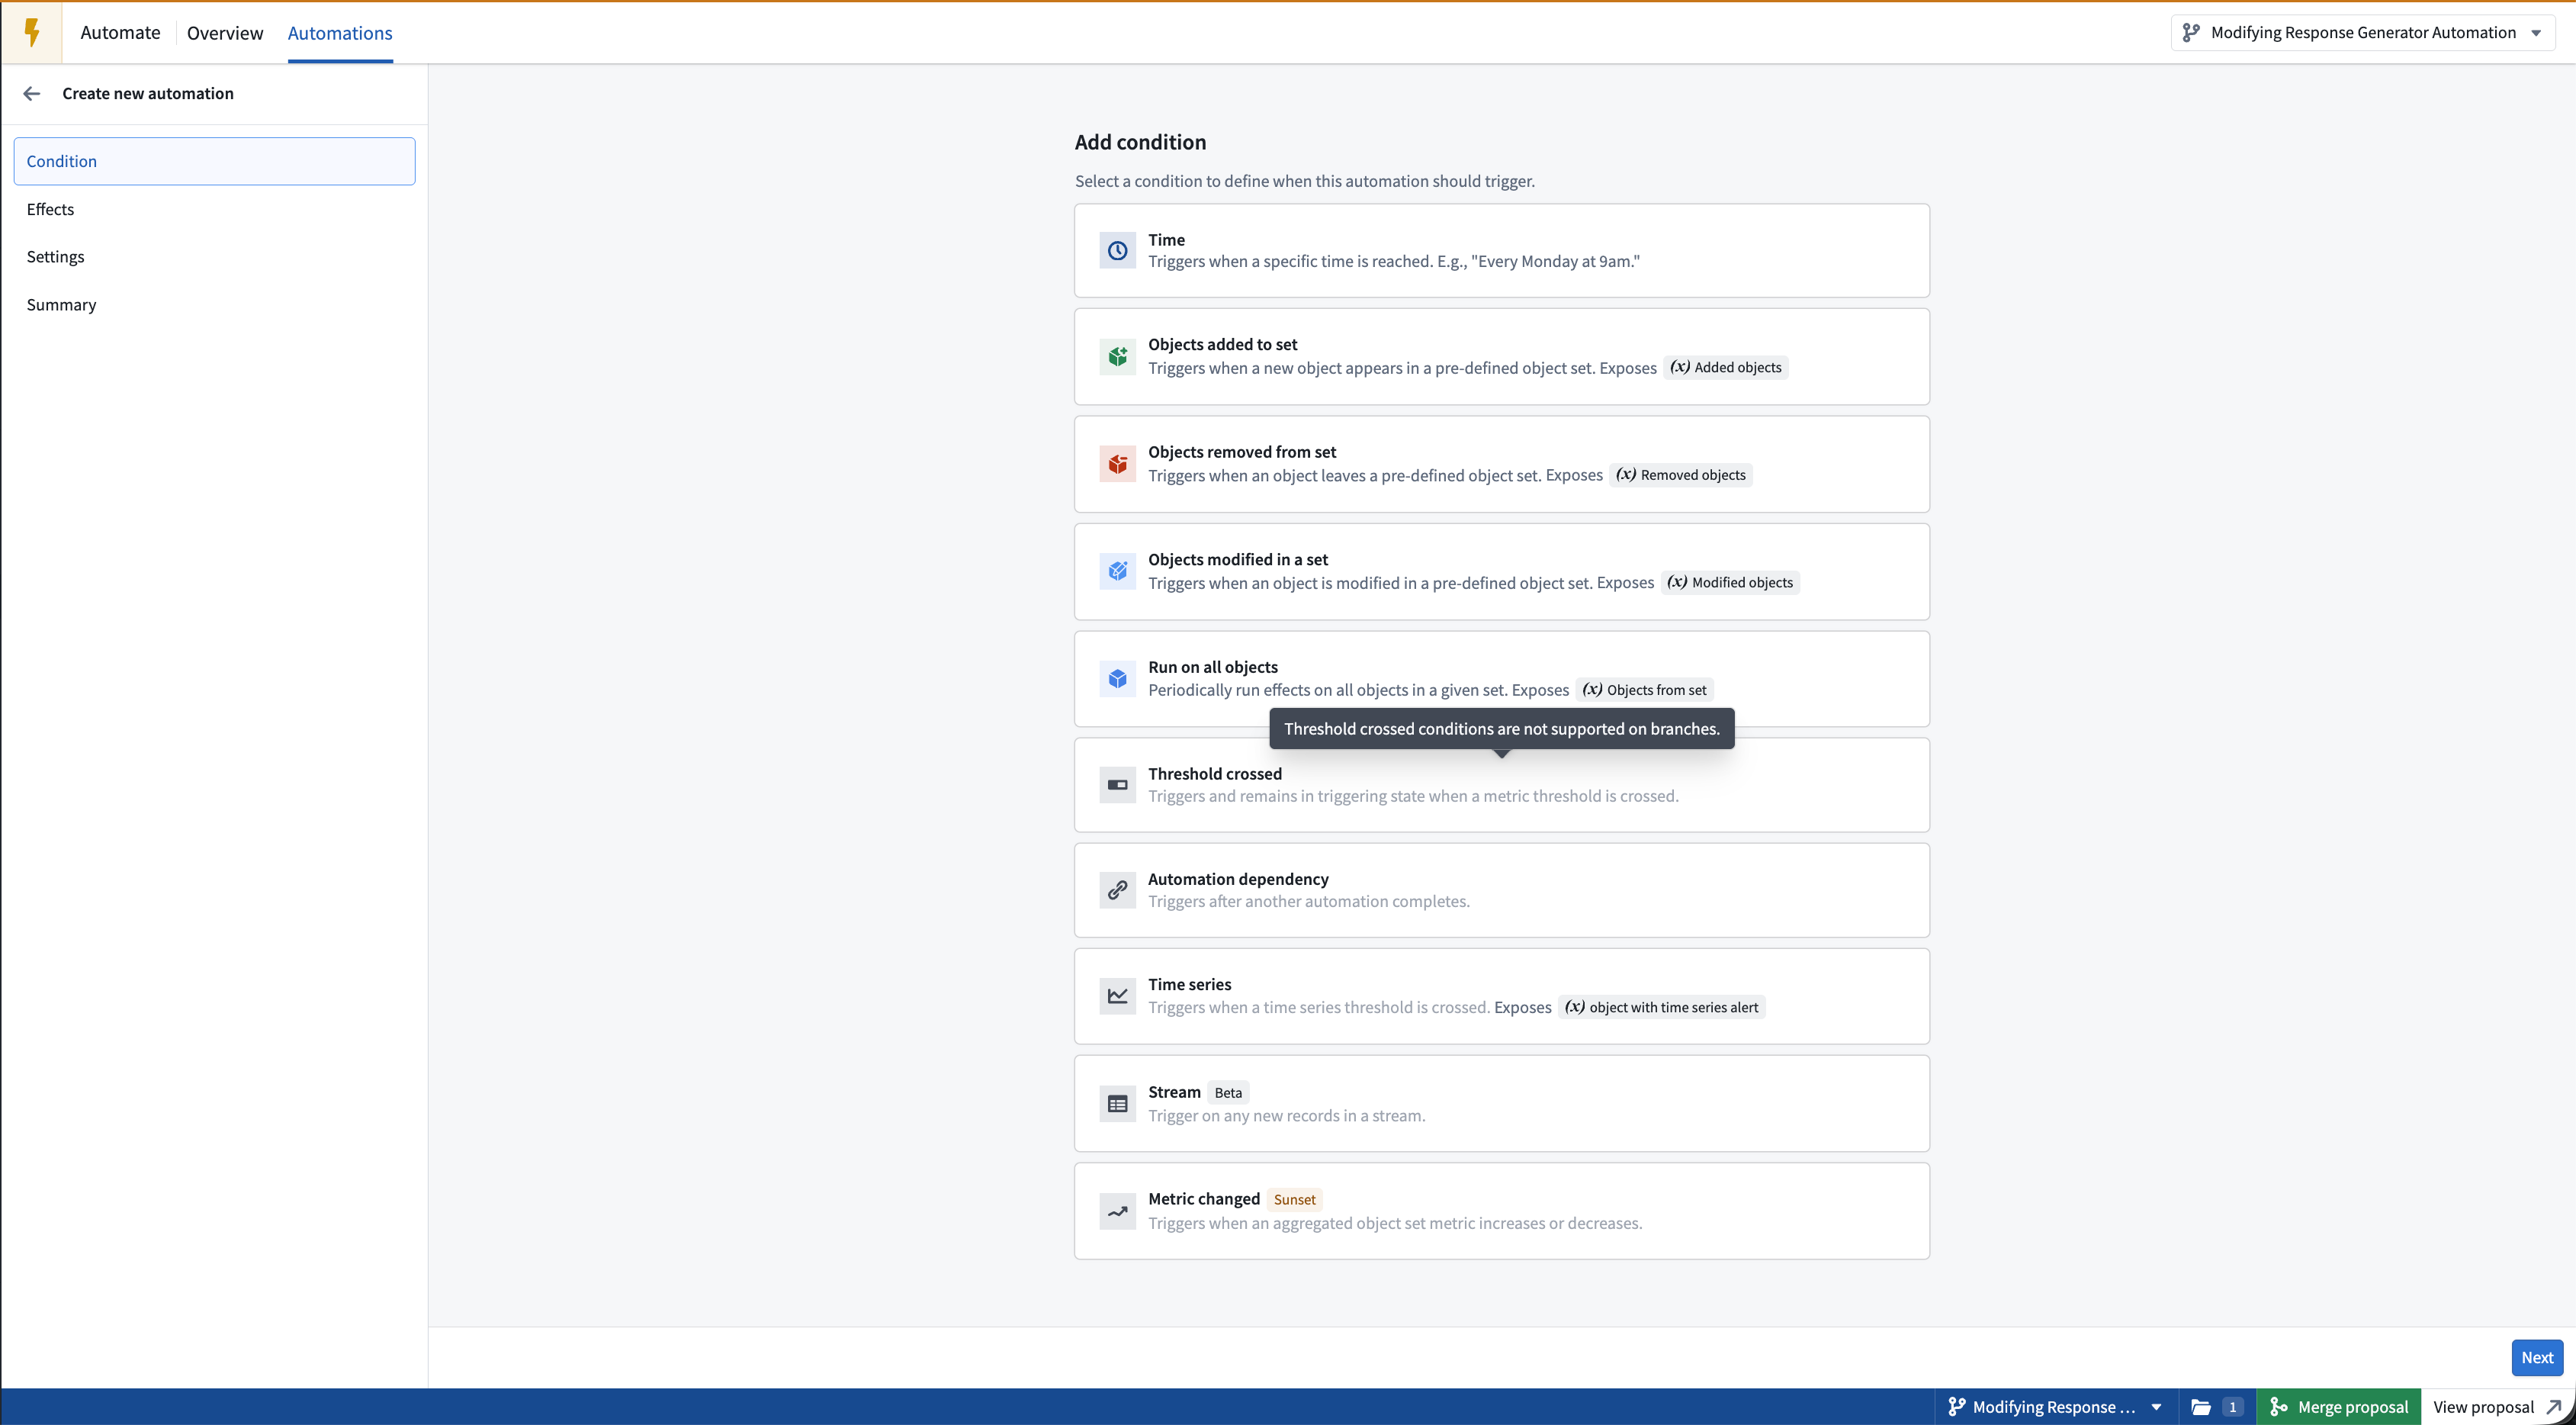The height and width of the screenshot is (1425, 2576).
Task: Click the Automate lightning bolt logo
Action: [x=32, y=33]
